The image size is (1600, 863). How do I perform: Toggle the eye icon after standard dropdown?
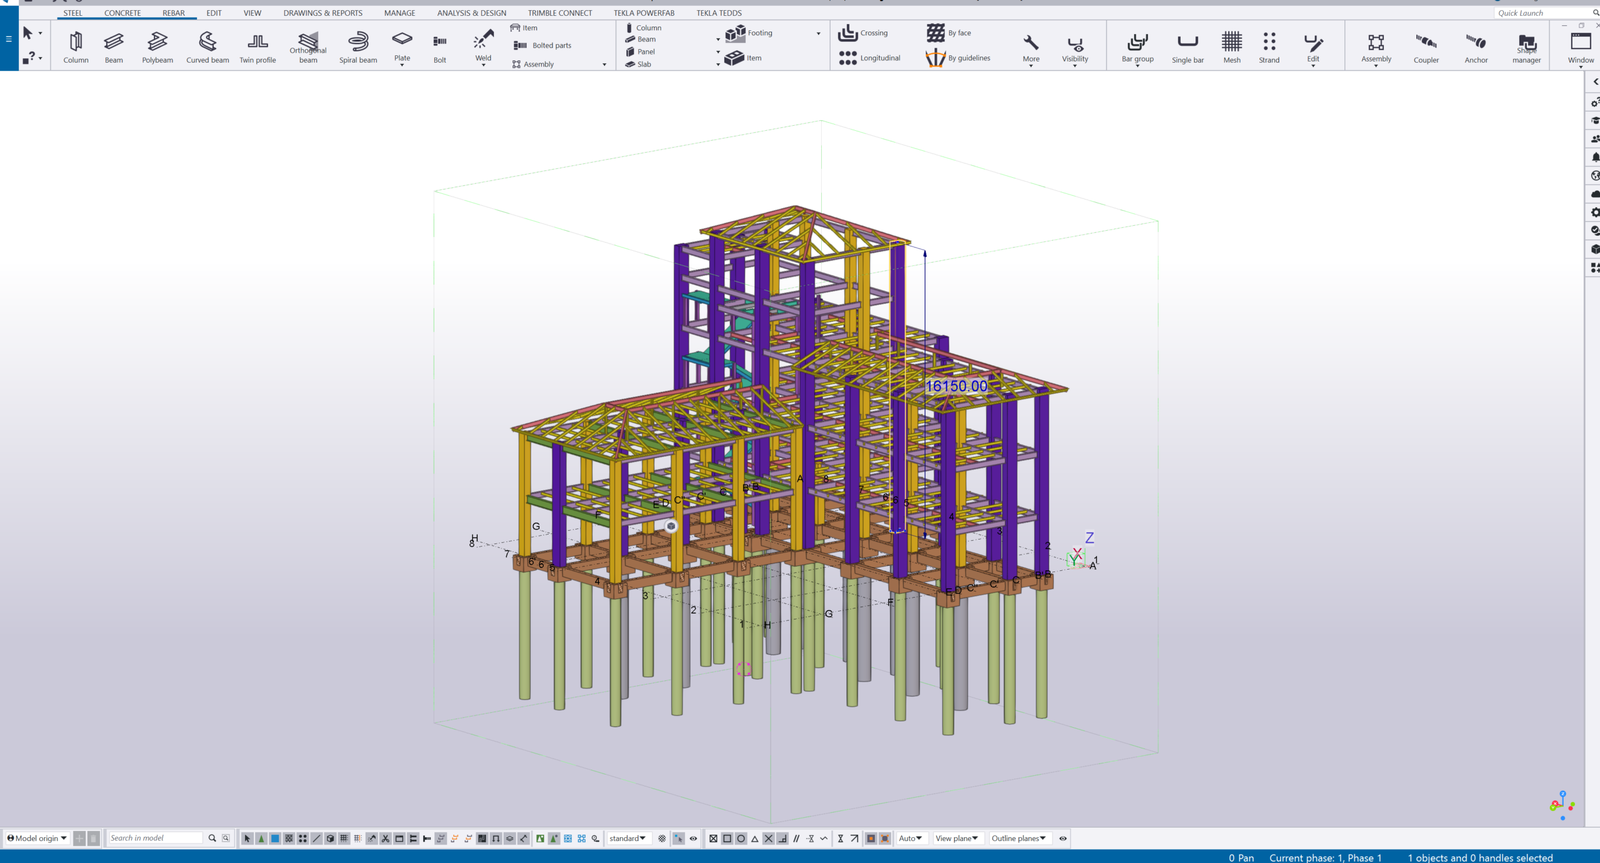[x=693, y=838]
